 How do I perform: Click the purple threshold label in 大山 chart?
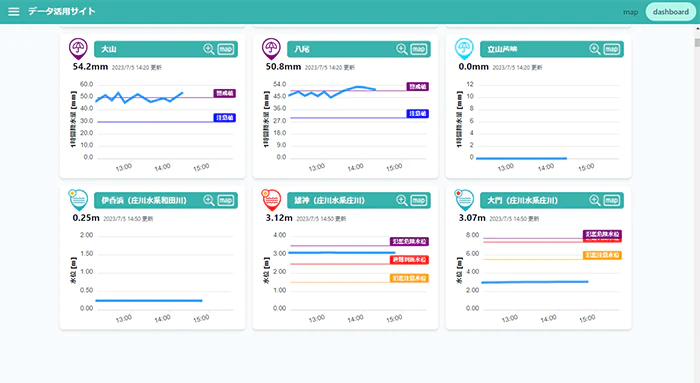click(224, 93)
